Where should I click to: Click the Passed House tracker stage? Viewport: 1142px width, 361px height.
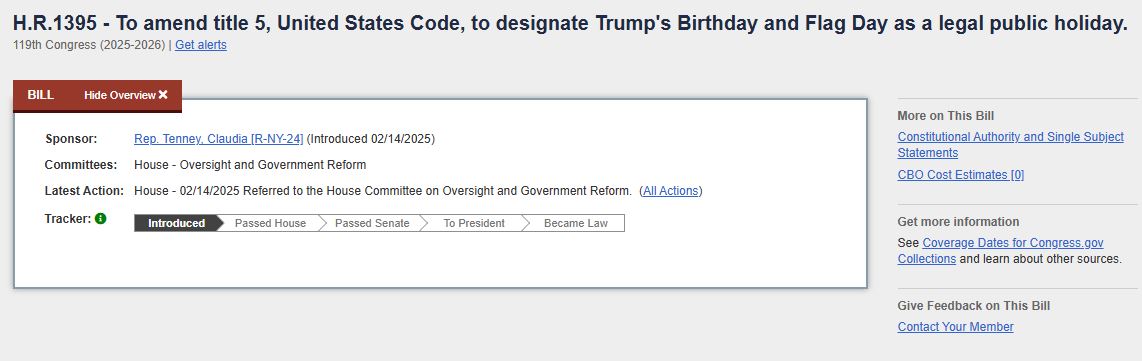tap(270, 223)
